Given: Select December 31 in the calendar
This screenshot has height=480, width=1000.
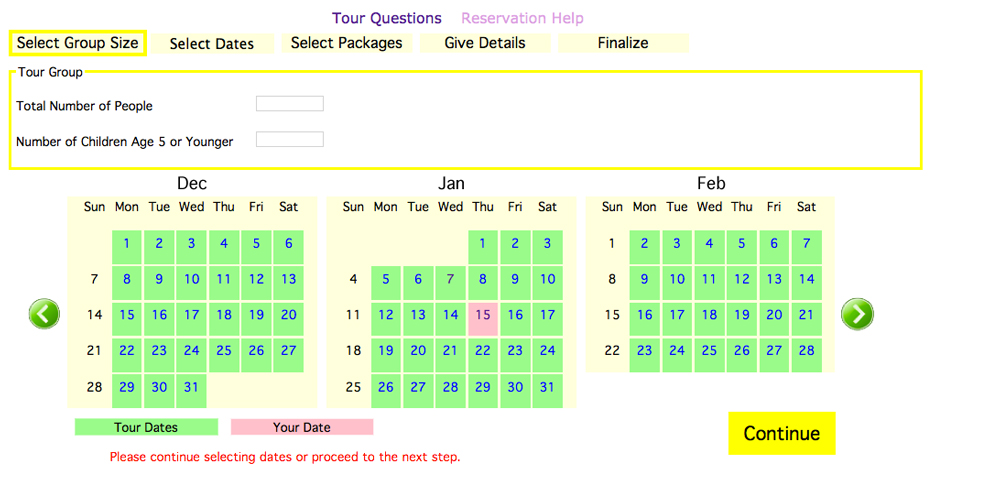Looking at the screenshot, I should 191,387.
